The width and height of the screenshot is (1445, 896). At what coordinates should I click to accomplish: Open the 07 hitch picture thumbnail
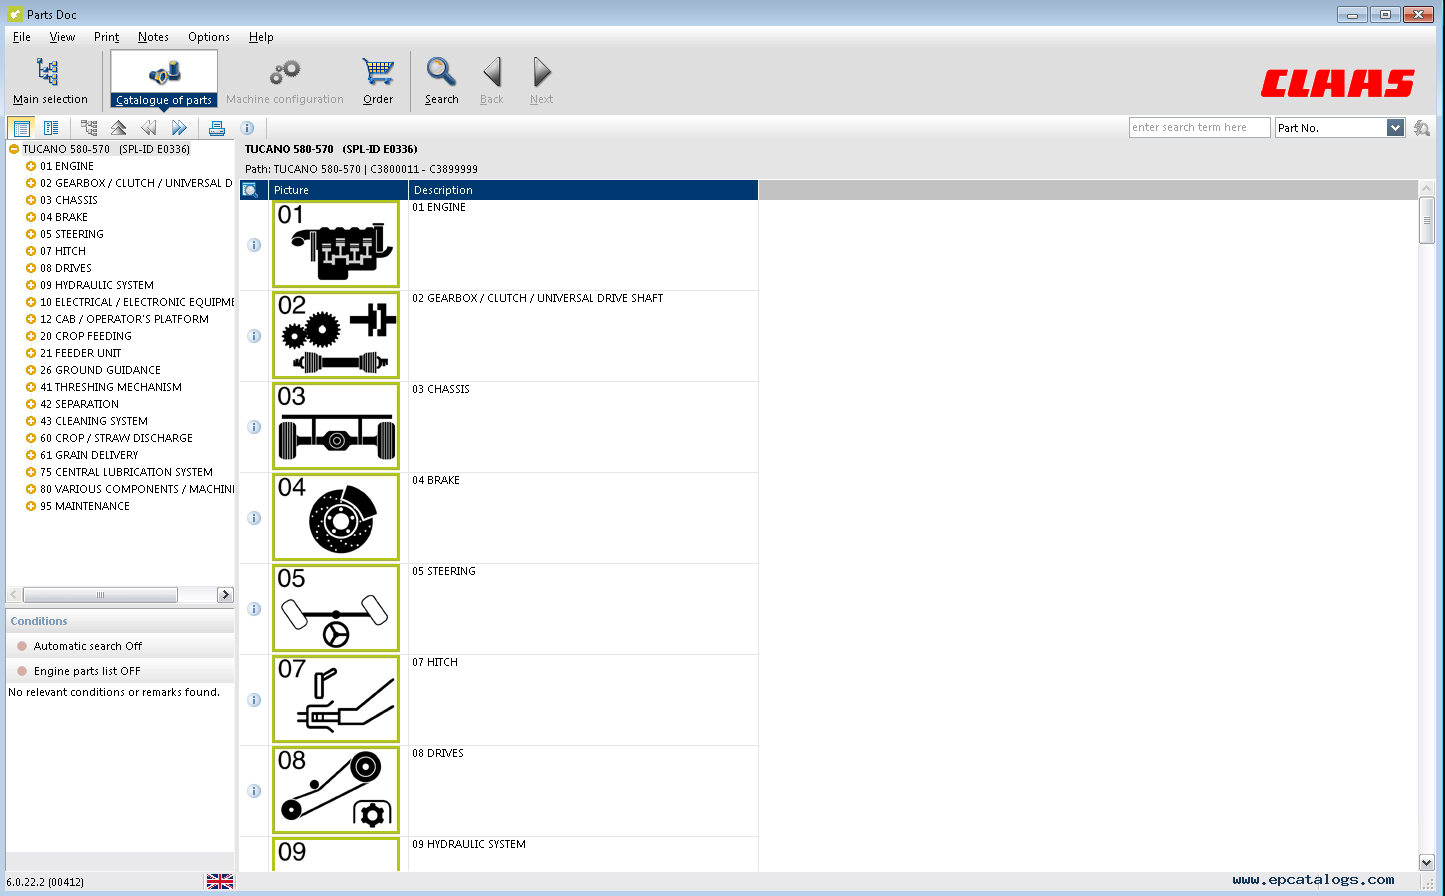click(x=336, y=700)
